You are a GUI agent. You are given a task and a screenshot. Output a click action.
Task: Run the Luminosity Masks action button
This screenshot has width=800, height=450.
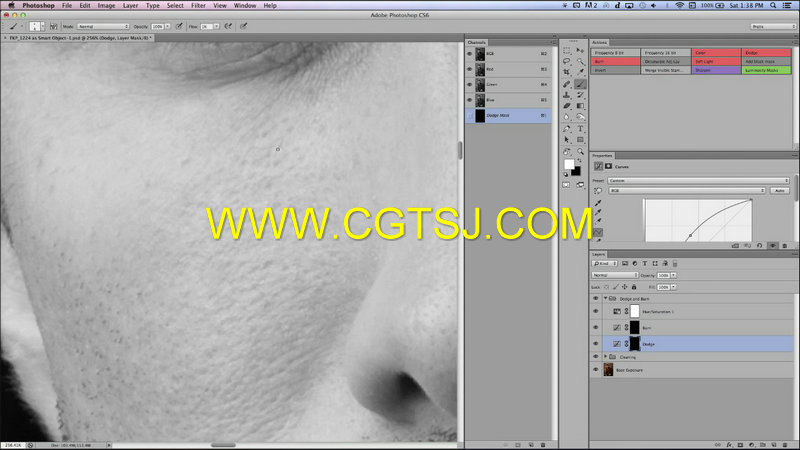tap(766, 70)
